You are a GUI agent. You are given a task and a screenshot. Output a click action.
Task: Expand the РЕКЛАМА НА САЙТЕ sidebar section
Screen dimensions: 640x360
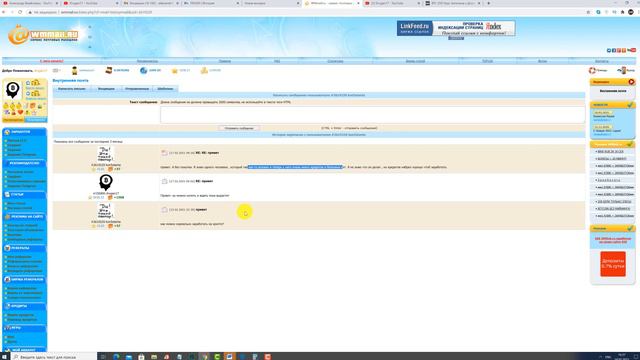click(x=24, y=217)
